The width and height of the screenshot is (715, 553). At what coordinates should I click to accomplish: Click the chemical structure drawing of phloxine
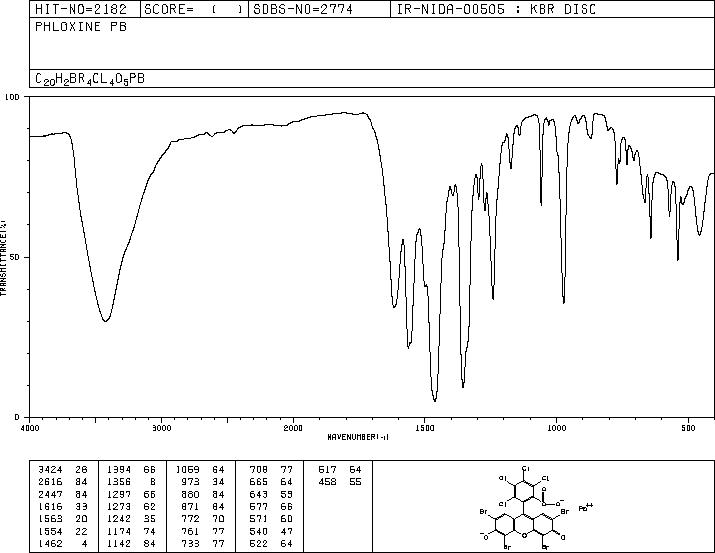coord(536,507)
